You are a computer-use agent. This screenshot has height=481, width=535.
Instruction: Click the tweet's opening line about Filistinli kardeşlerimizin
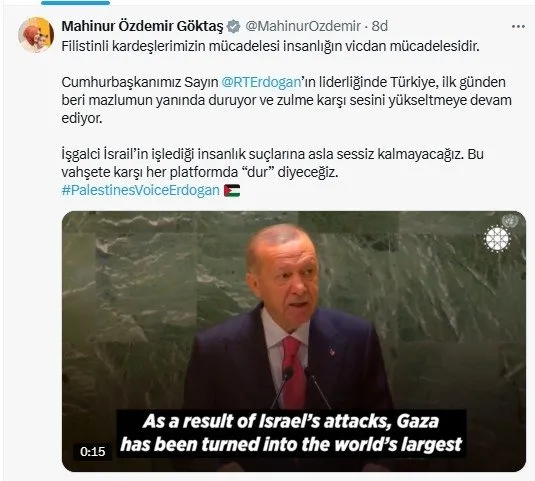(271, 46)
